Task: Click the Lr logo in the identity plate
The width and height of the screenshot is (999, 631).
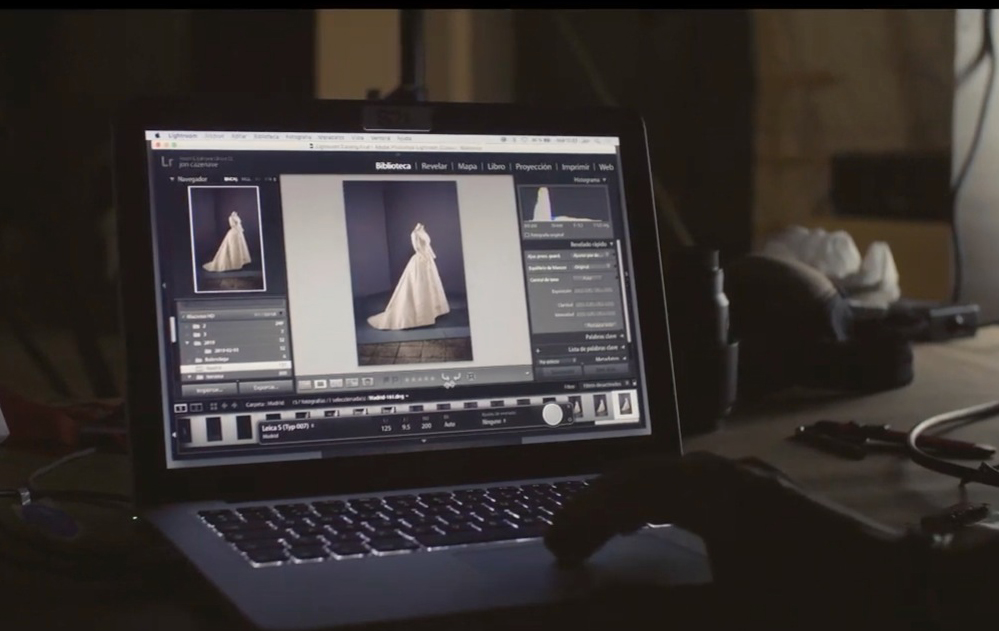Action: pyautogui.click(x=167, y=161)
